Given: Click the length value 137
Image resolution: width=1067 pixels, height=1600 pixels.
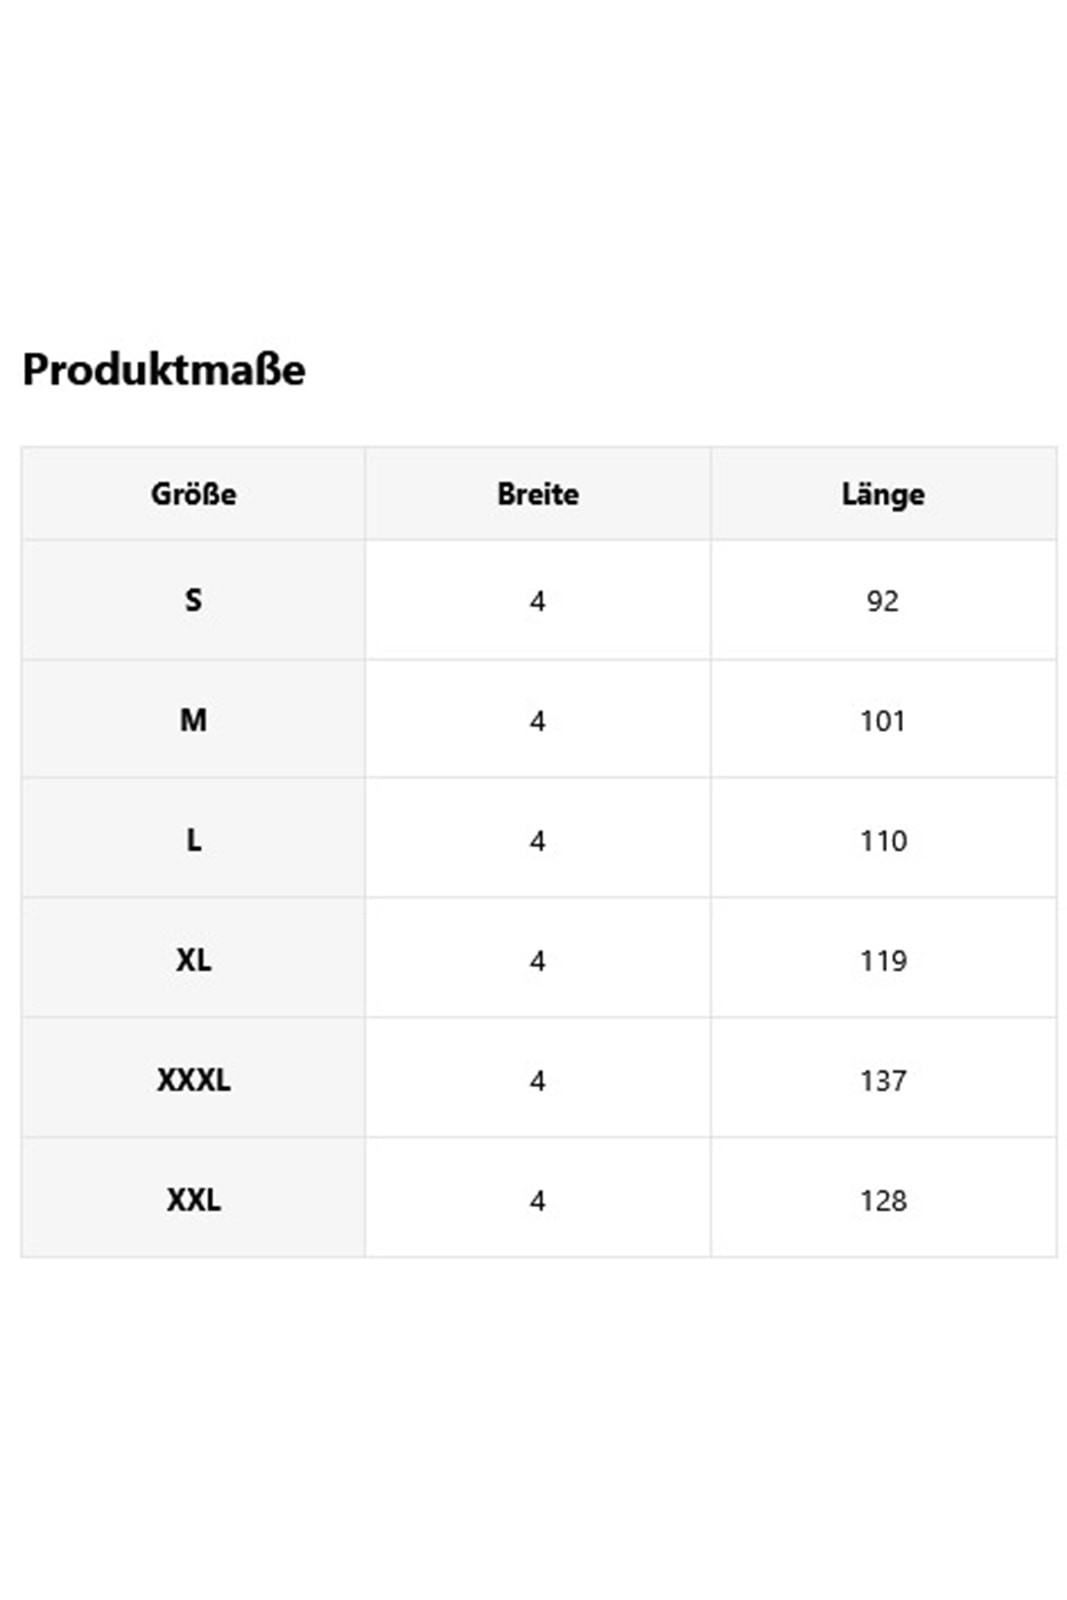Looking at the screenshot, I should tap(883, 1081).
